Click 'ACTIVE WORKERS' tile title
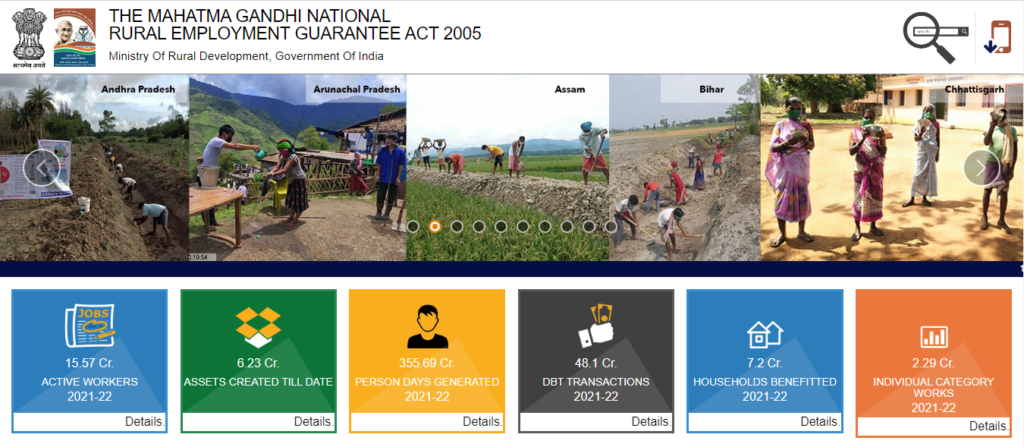The image size is (1024, 447). click(x=89, y=382)
